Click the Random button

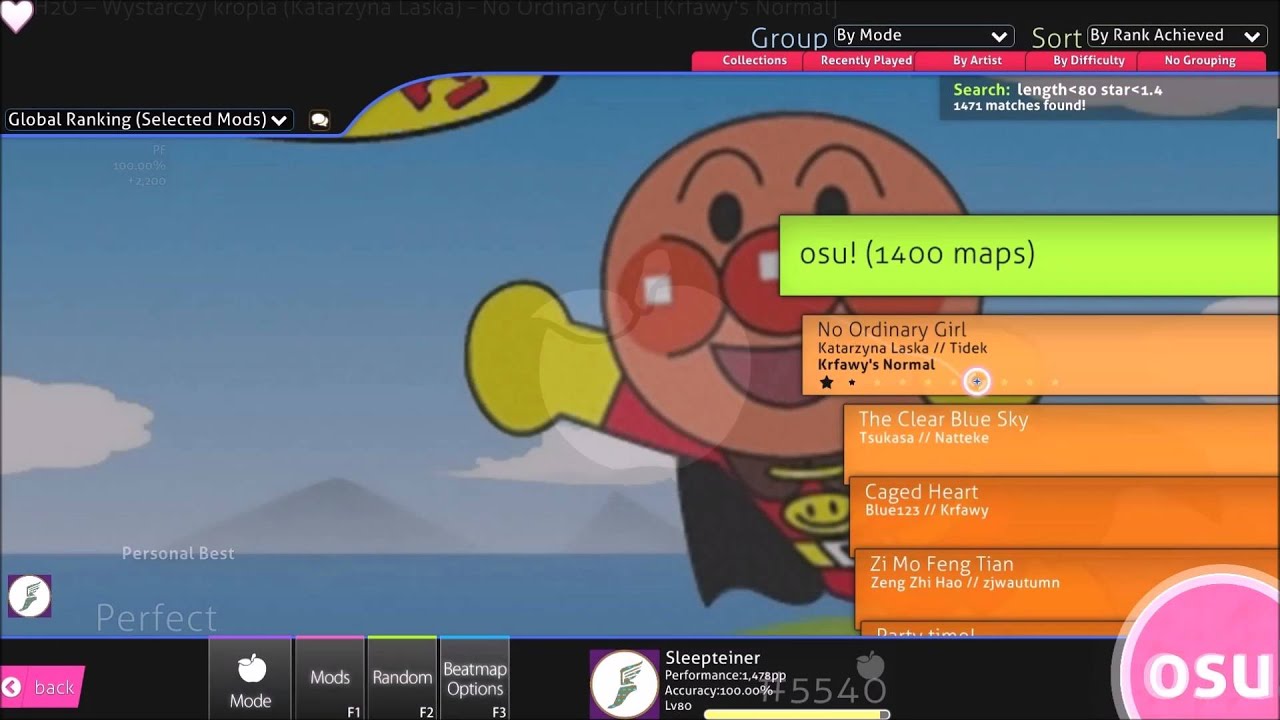coord(402,679)
